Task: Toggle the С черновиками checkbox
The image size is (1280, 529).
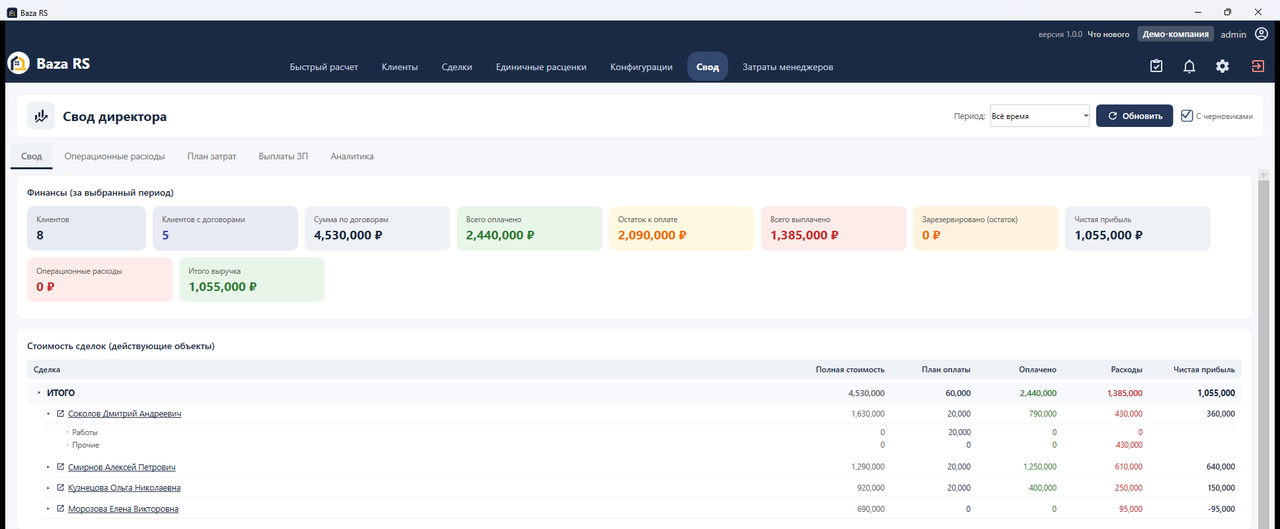Action: point(1187,115)
